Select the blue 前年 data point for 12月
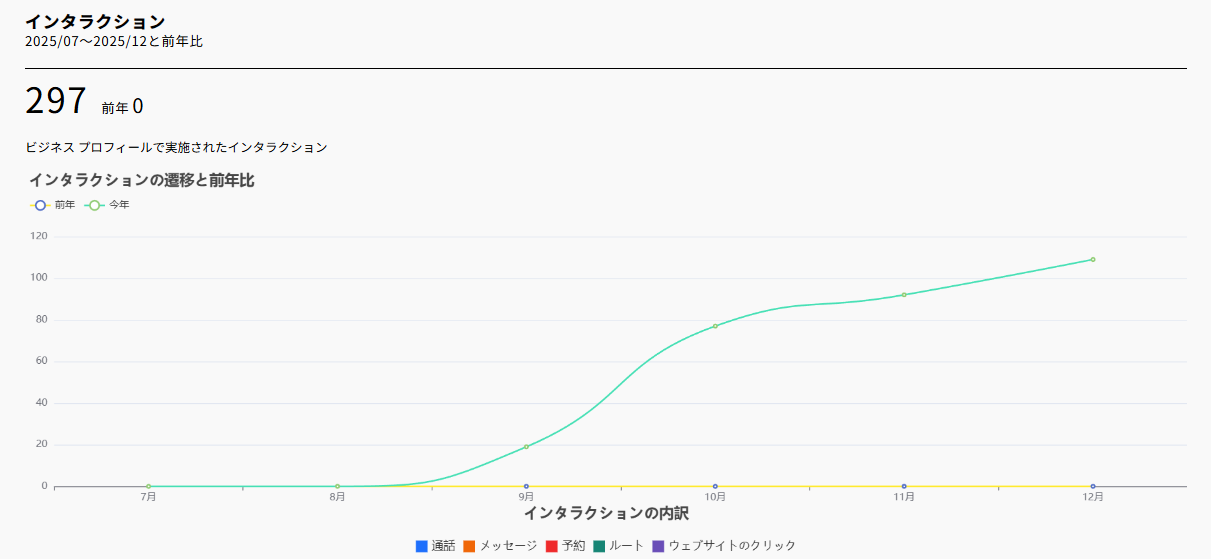1211x559 pixels. (1093, 486)
